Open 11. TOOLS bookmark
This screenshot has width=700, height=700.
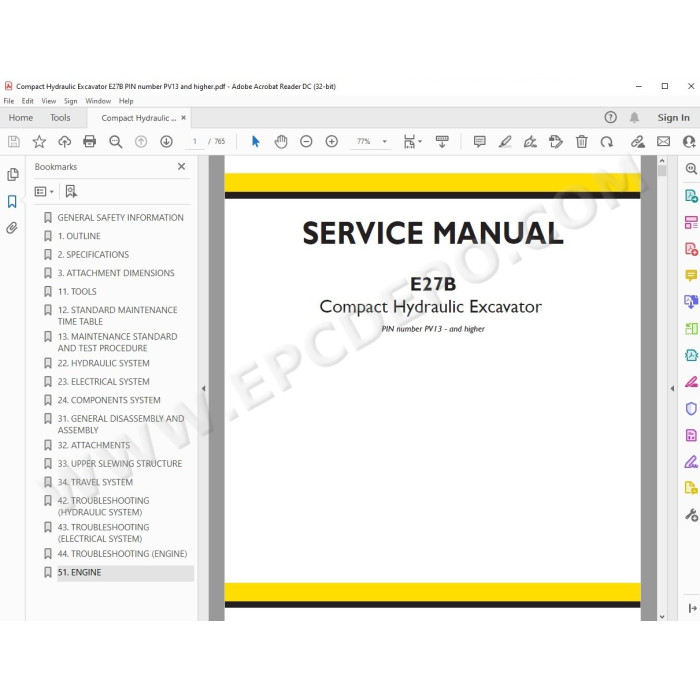77,292
